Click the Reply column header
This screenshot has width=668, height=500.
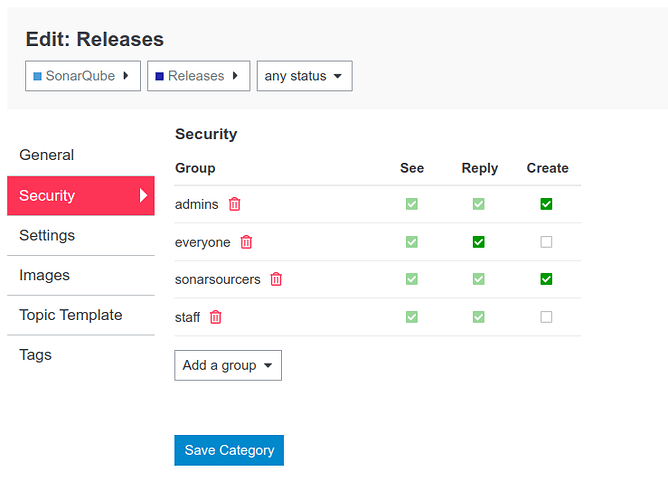point(480,168)
